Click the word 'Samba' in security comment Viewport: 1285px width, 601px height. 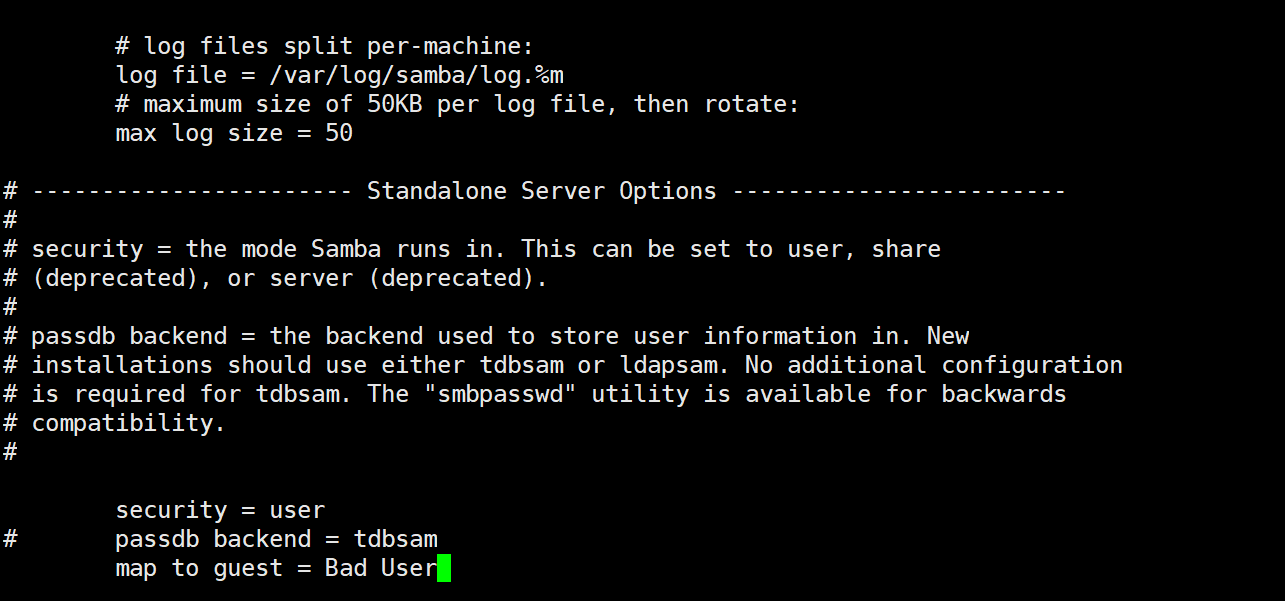[346, 249]
